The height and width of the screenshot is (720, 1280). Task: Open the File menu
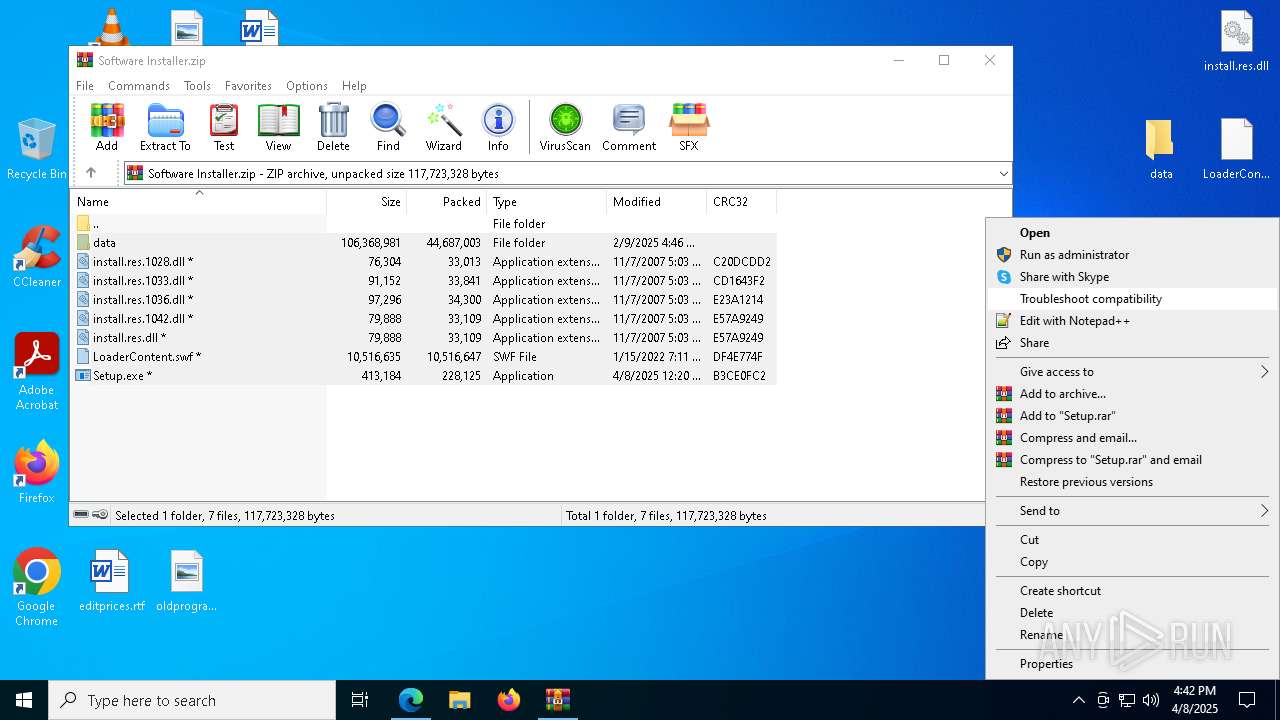coord(85,86)
